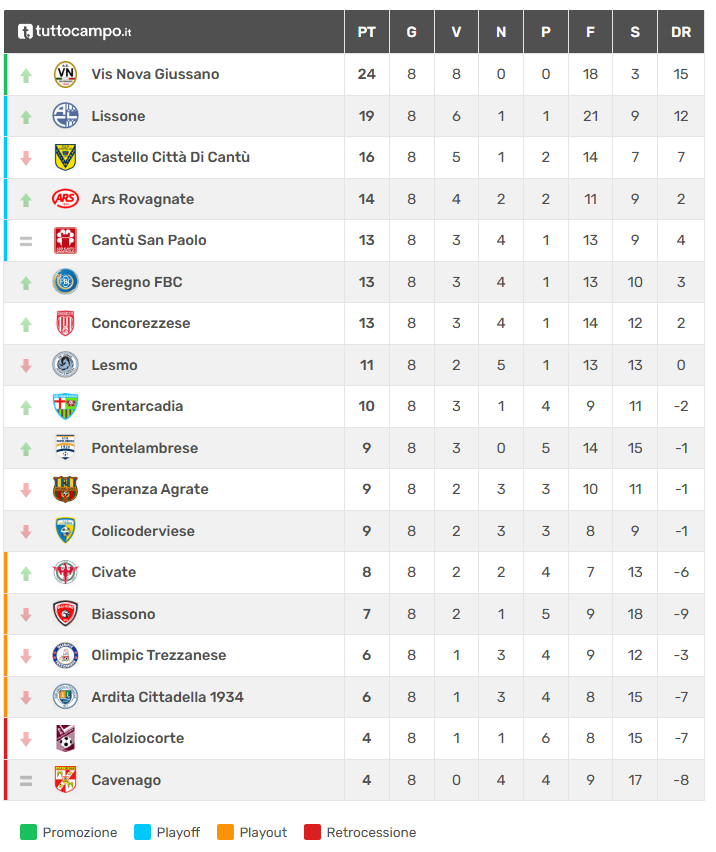The width and height of the screenshot is (716, 852).
Task: Click the F goals-scored column header
Action: coord(590,32)
